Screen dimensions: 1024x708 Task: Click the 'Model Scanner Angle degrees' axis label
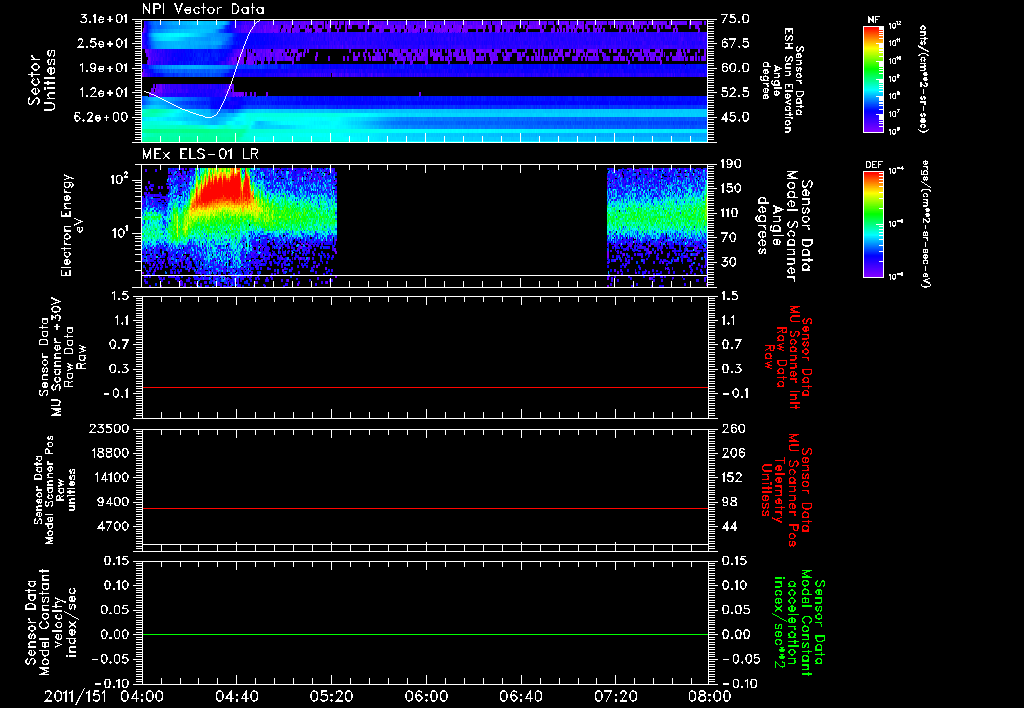(786, 225)
